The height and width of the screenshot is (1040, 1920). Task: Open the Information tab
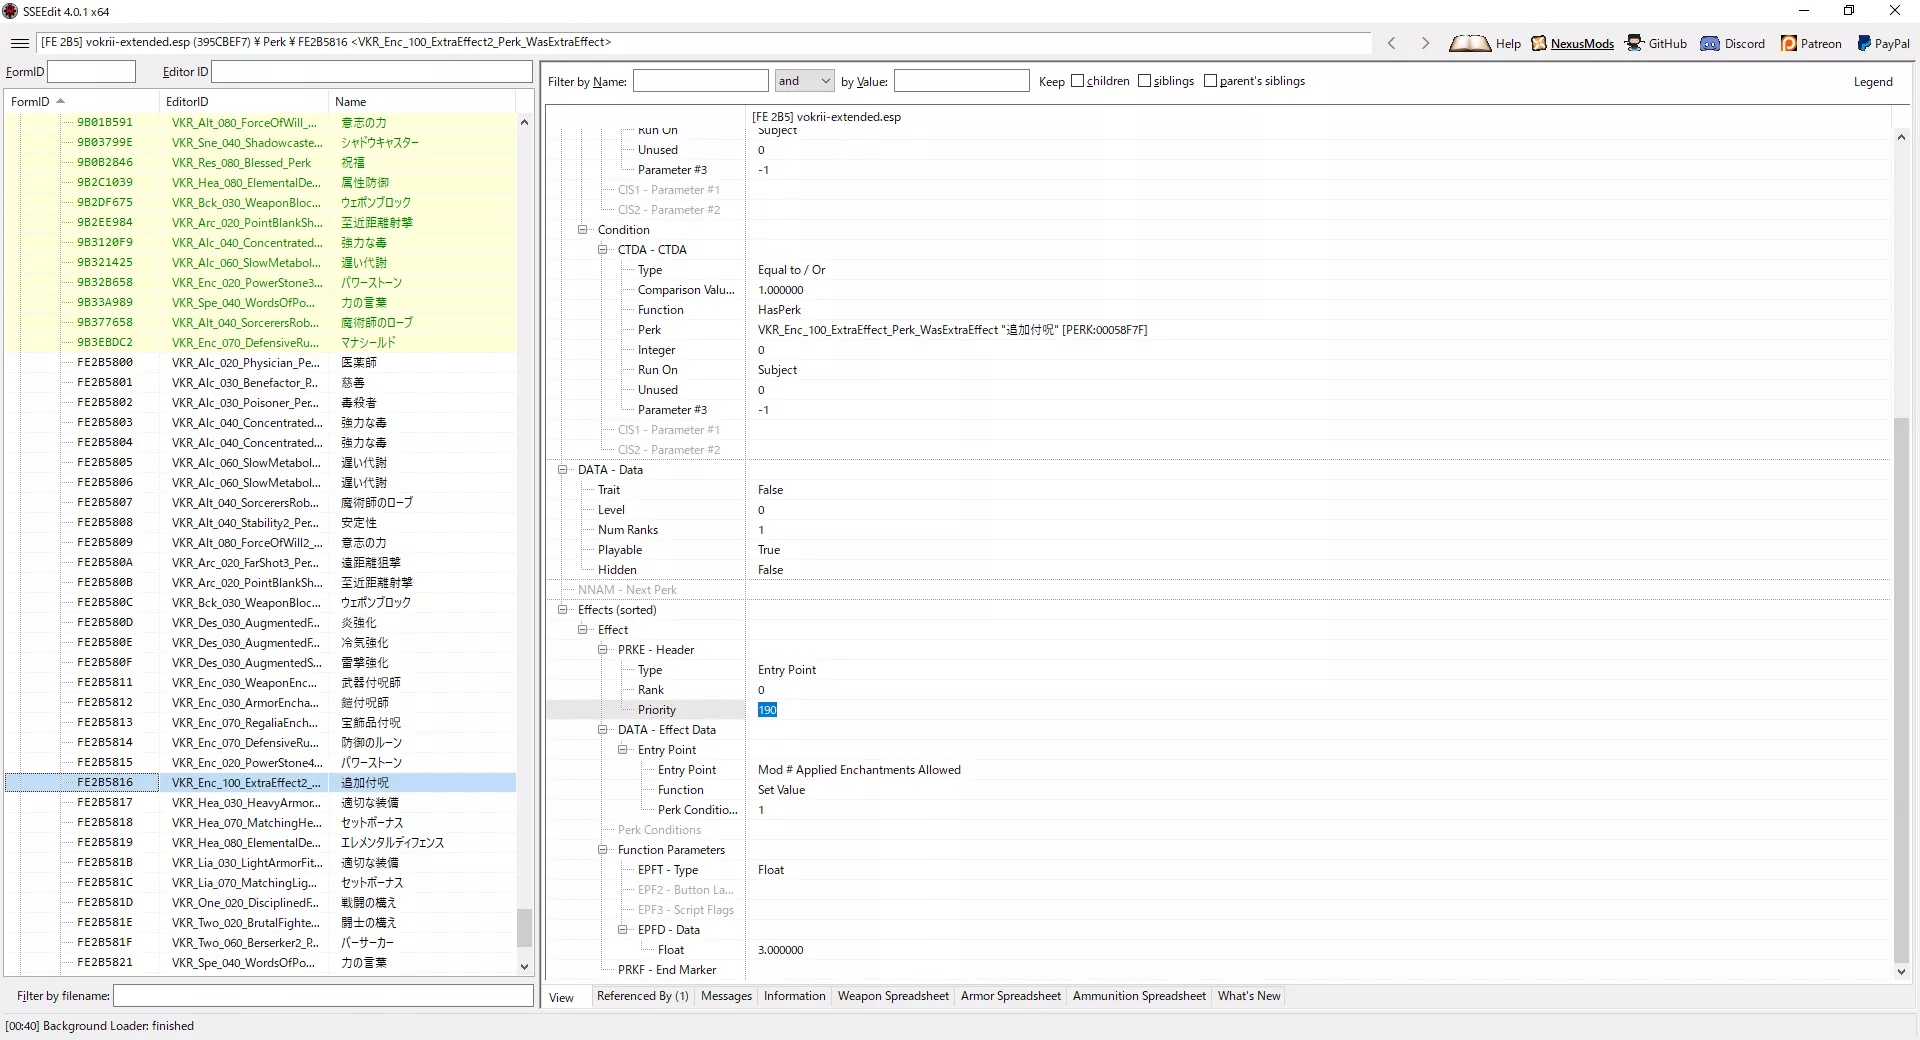pyautogui.click(x=795, y=996)
